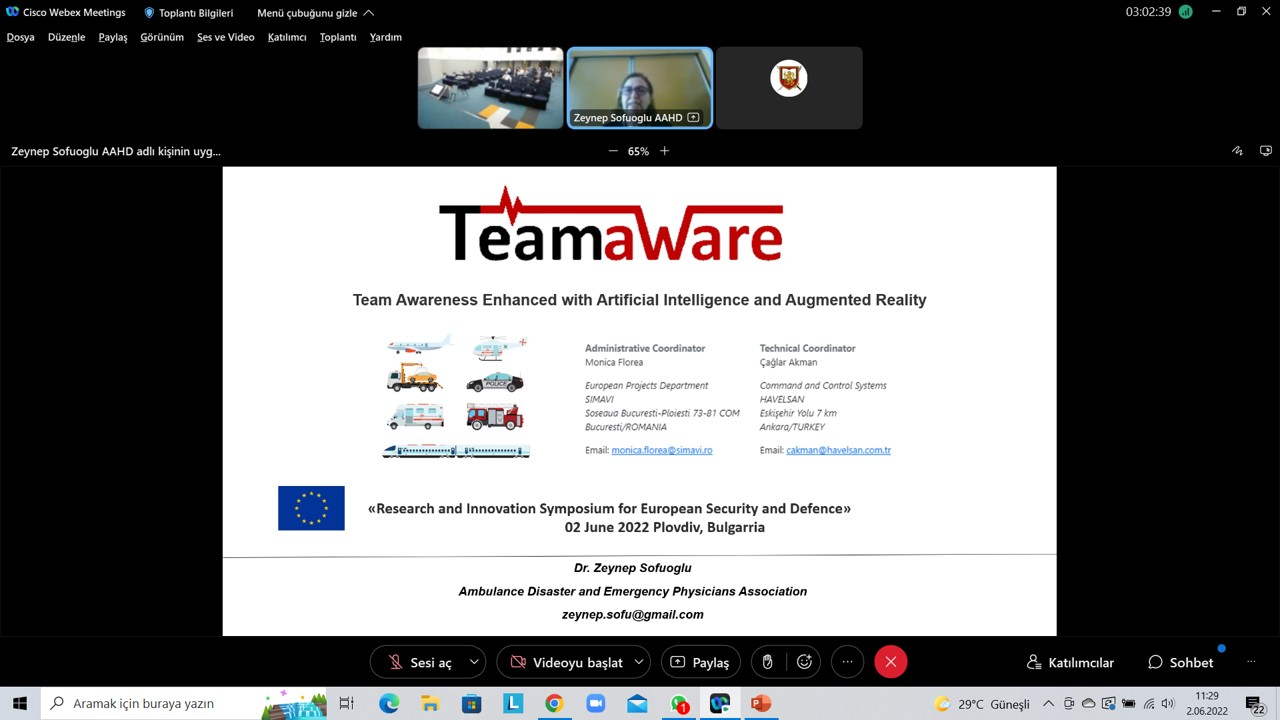The width and height of the screenshot is (1280, 720).
Task: Open WhatsApp with notification badge in taskbar
Action: (x=679, y=704)
